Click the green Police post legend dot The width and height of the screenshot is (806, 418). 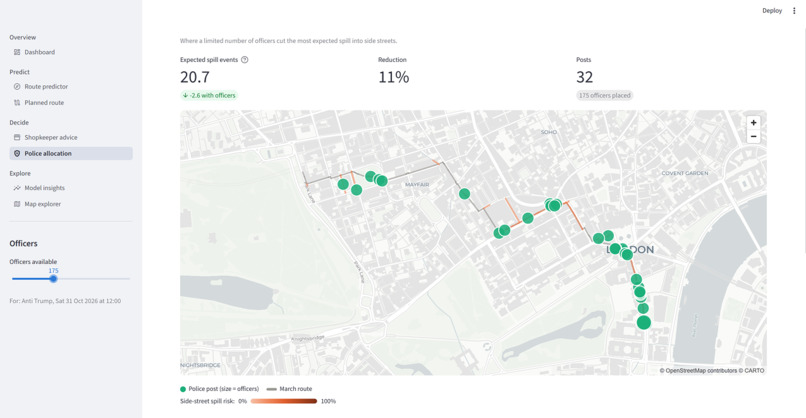tap(182, 389)
